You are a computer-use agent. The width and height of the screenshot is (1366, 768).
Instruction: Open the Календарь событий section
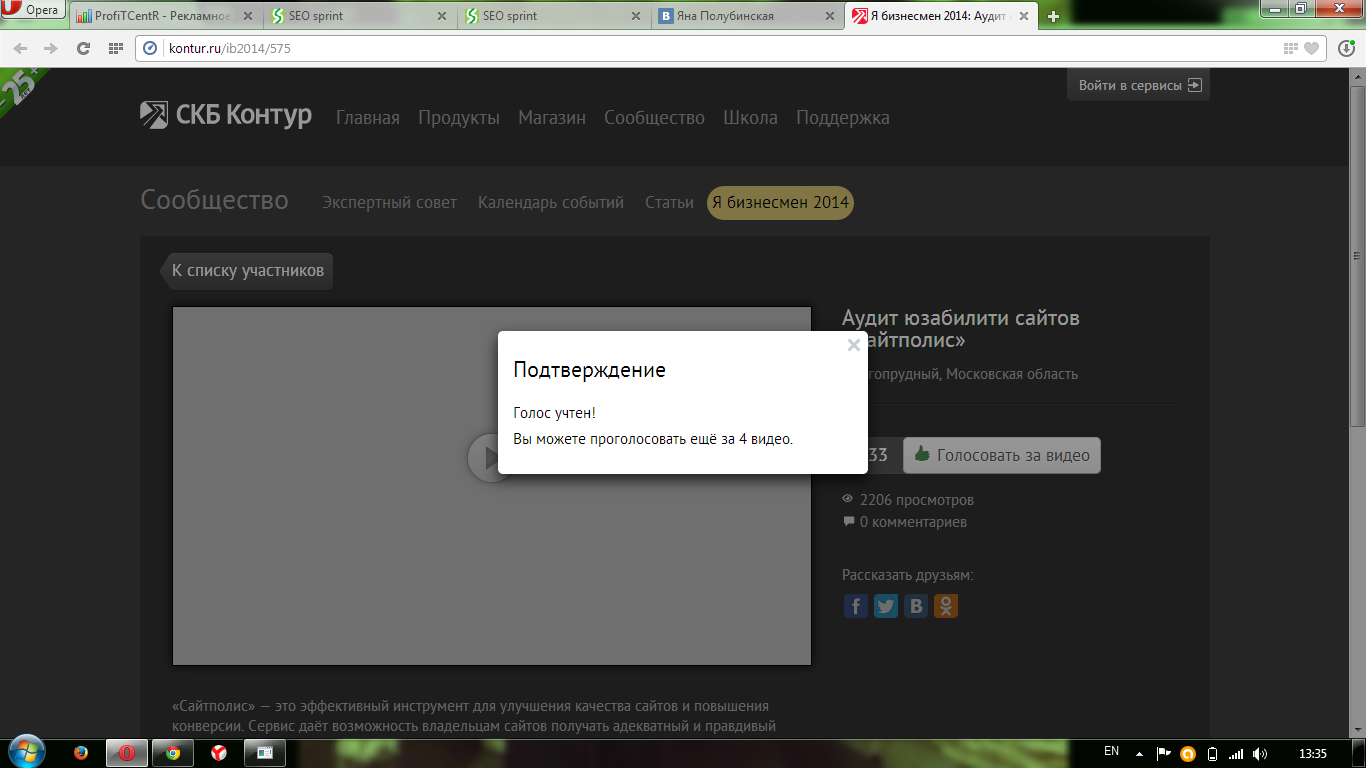click(551, 202)
